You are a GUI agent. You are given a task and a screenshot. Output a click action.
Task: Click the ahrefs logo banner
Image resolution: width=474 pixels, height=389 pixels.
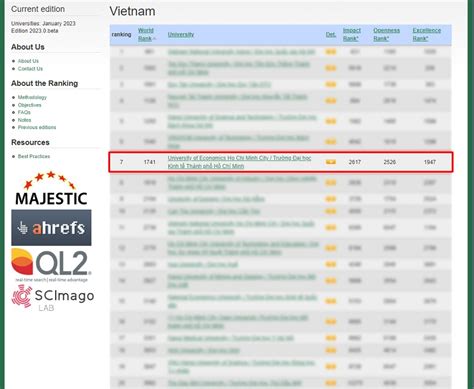(51, 228)
